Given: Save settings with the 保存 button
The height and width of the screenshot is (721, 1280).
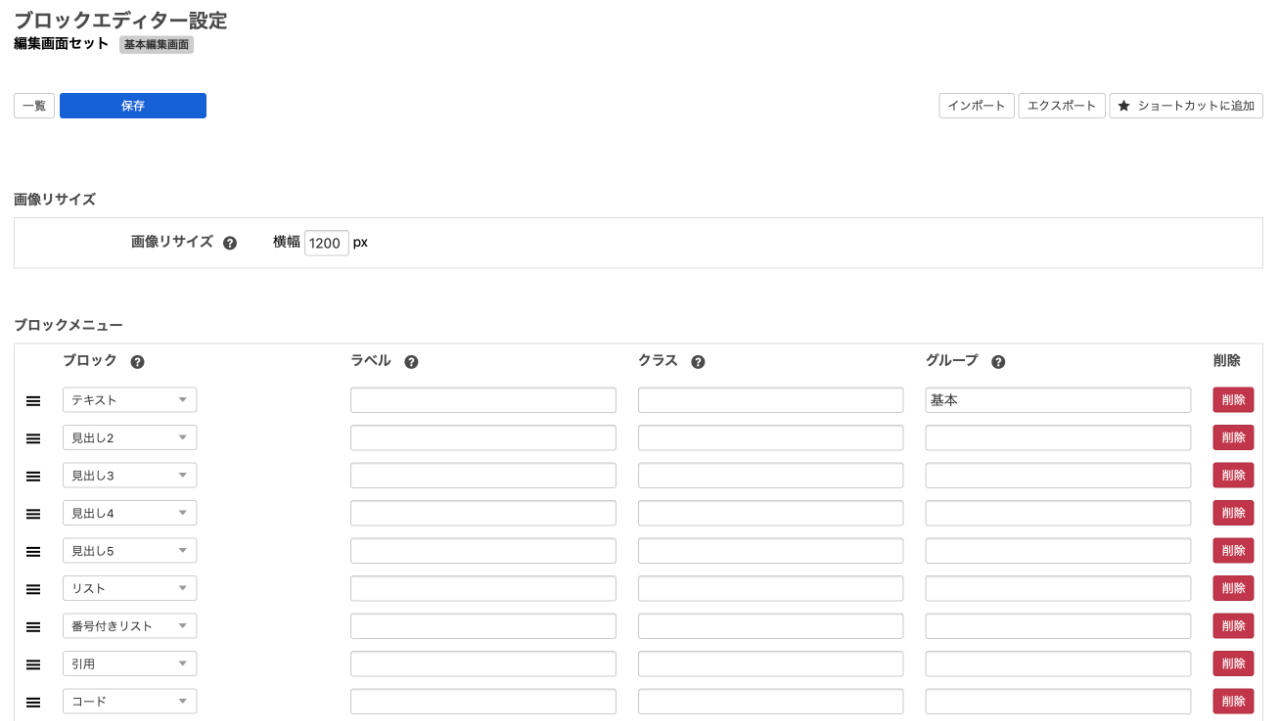Looking at the screenshot, I should point(132,105).
